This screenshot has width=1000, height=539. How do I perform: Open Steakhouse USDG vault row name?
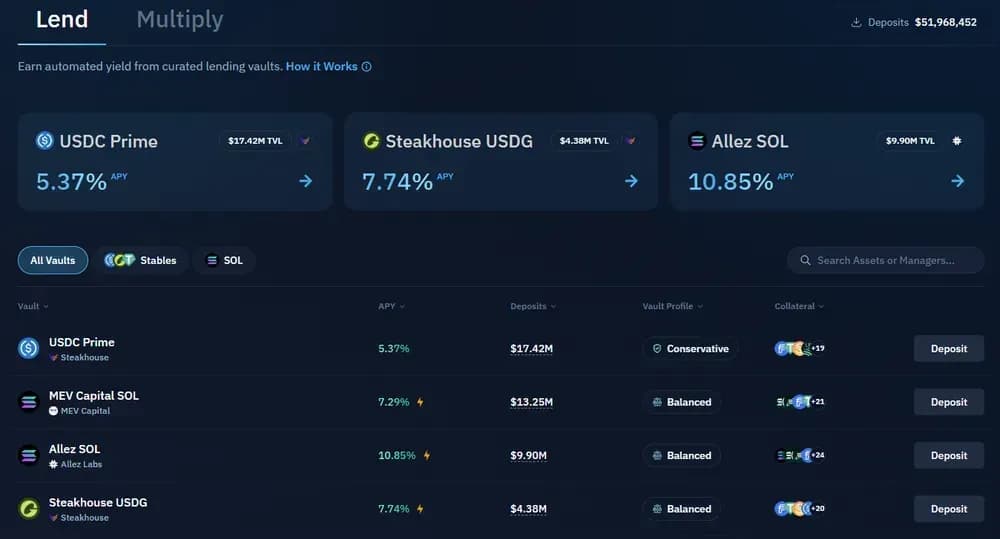(98, 503)
